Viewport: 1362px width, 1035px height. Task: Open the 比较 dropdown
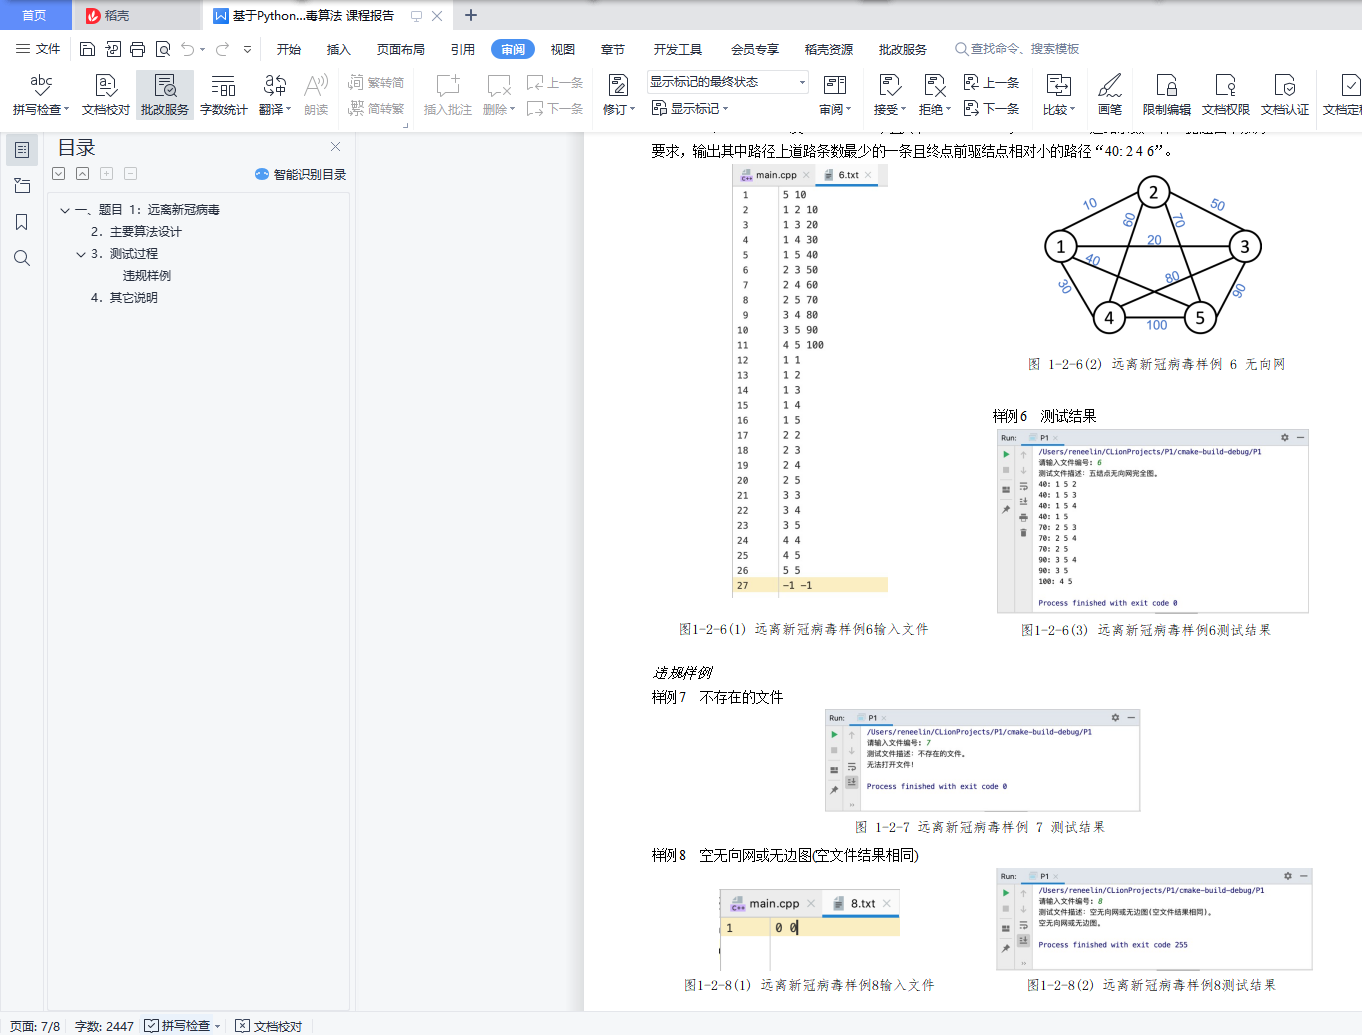[1072, 110]
